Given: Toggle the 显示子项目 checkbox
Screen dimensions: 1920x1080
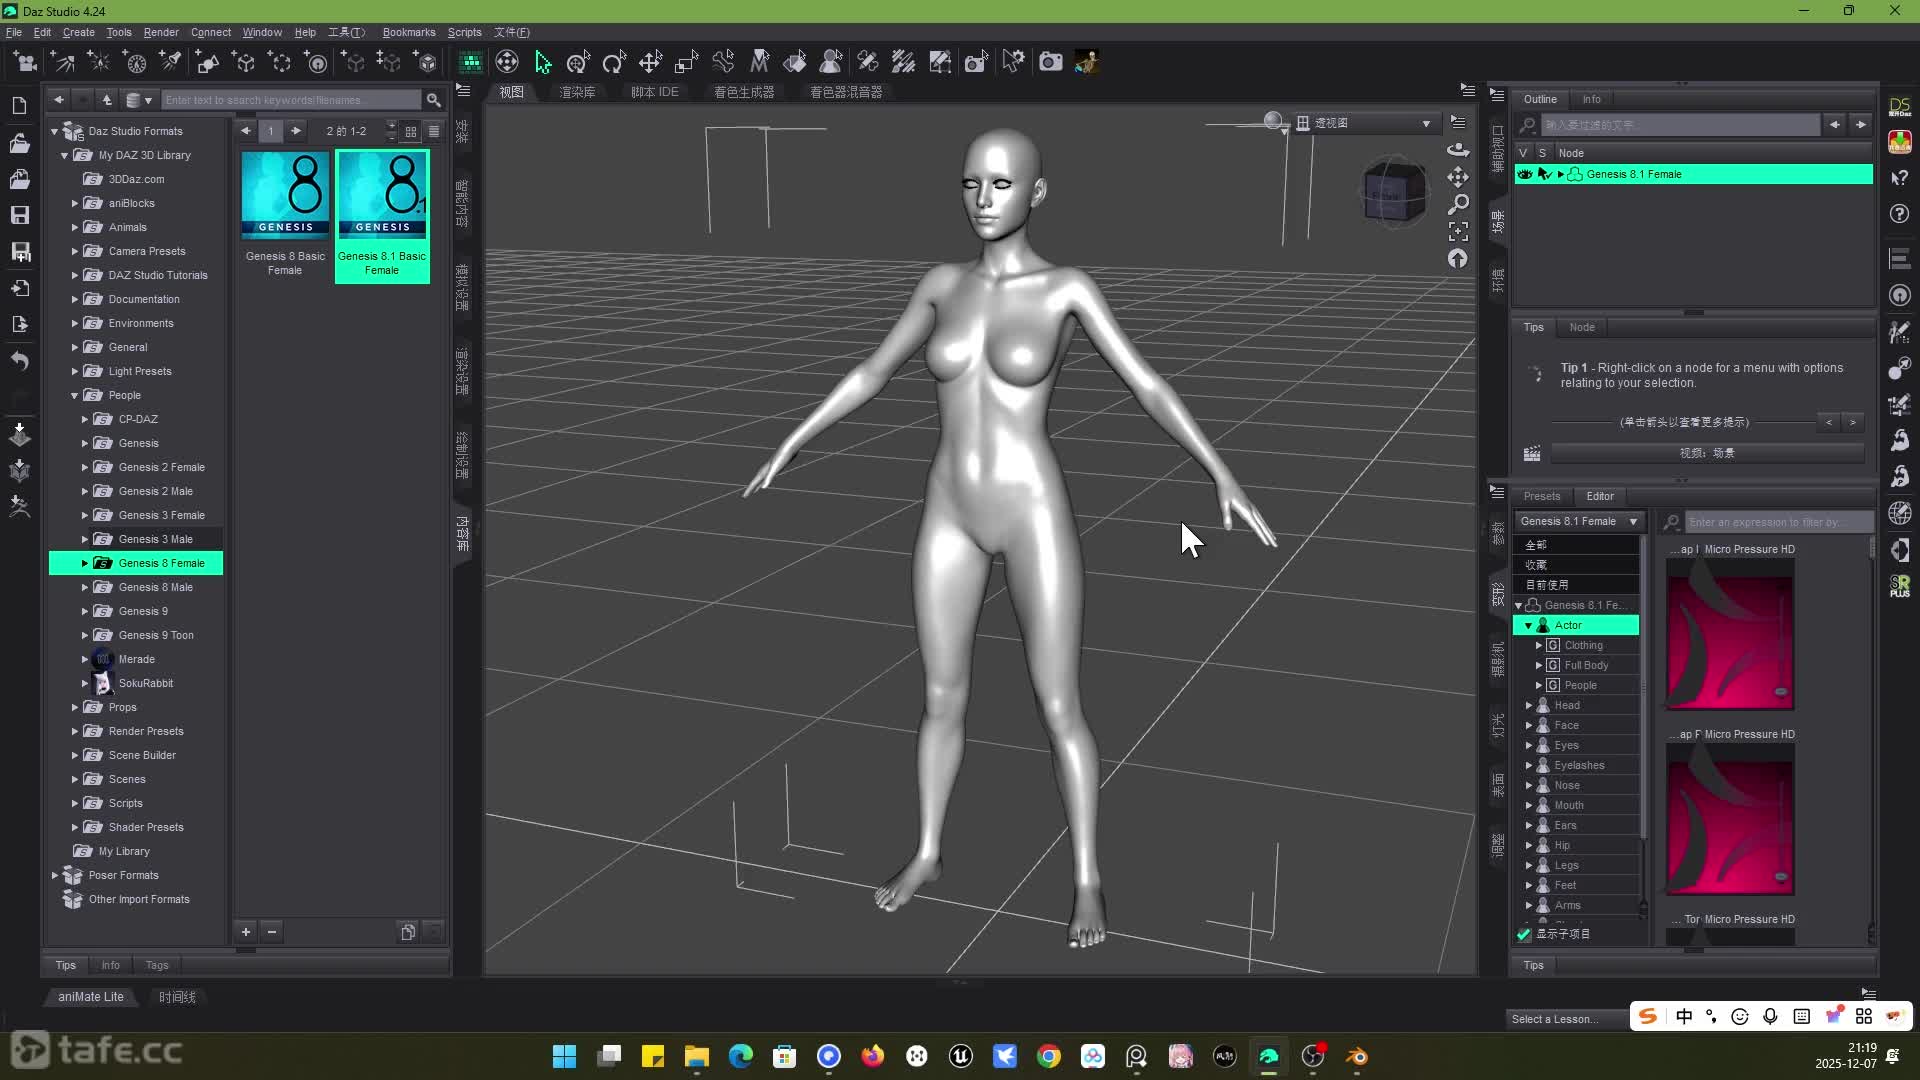Looking at the screenshot, I should [1524, 934].
